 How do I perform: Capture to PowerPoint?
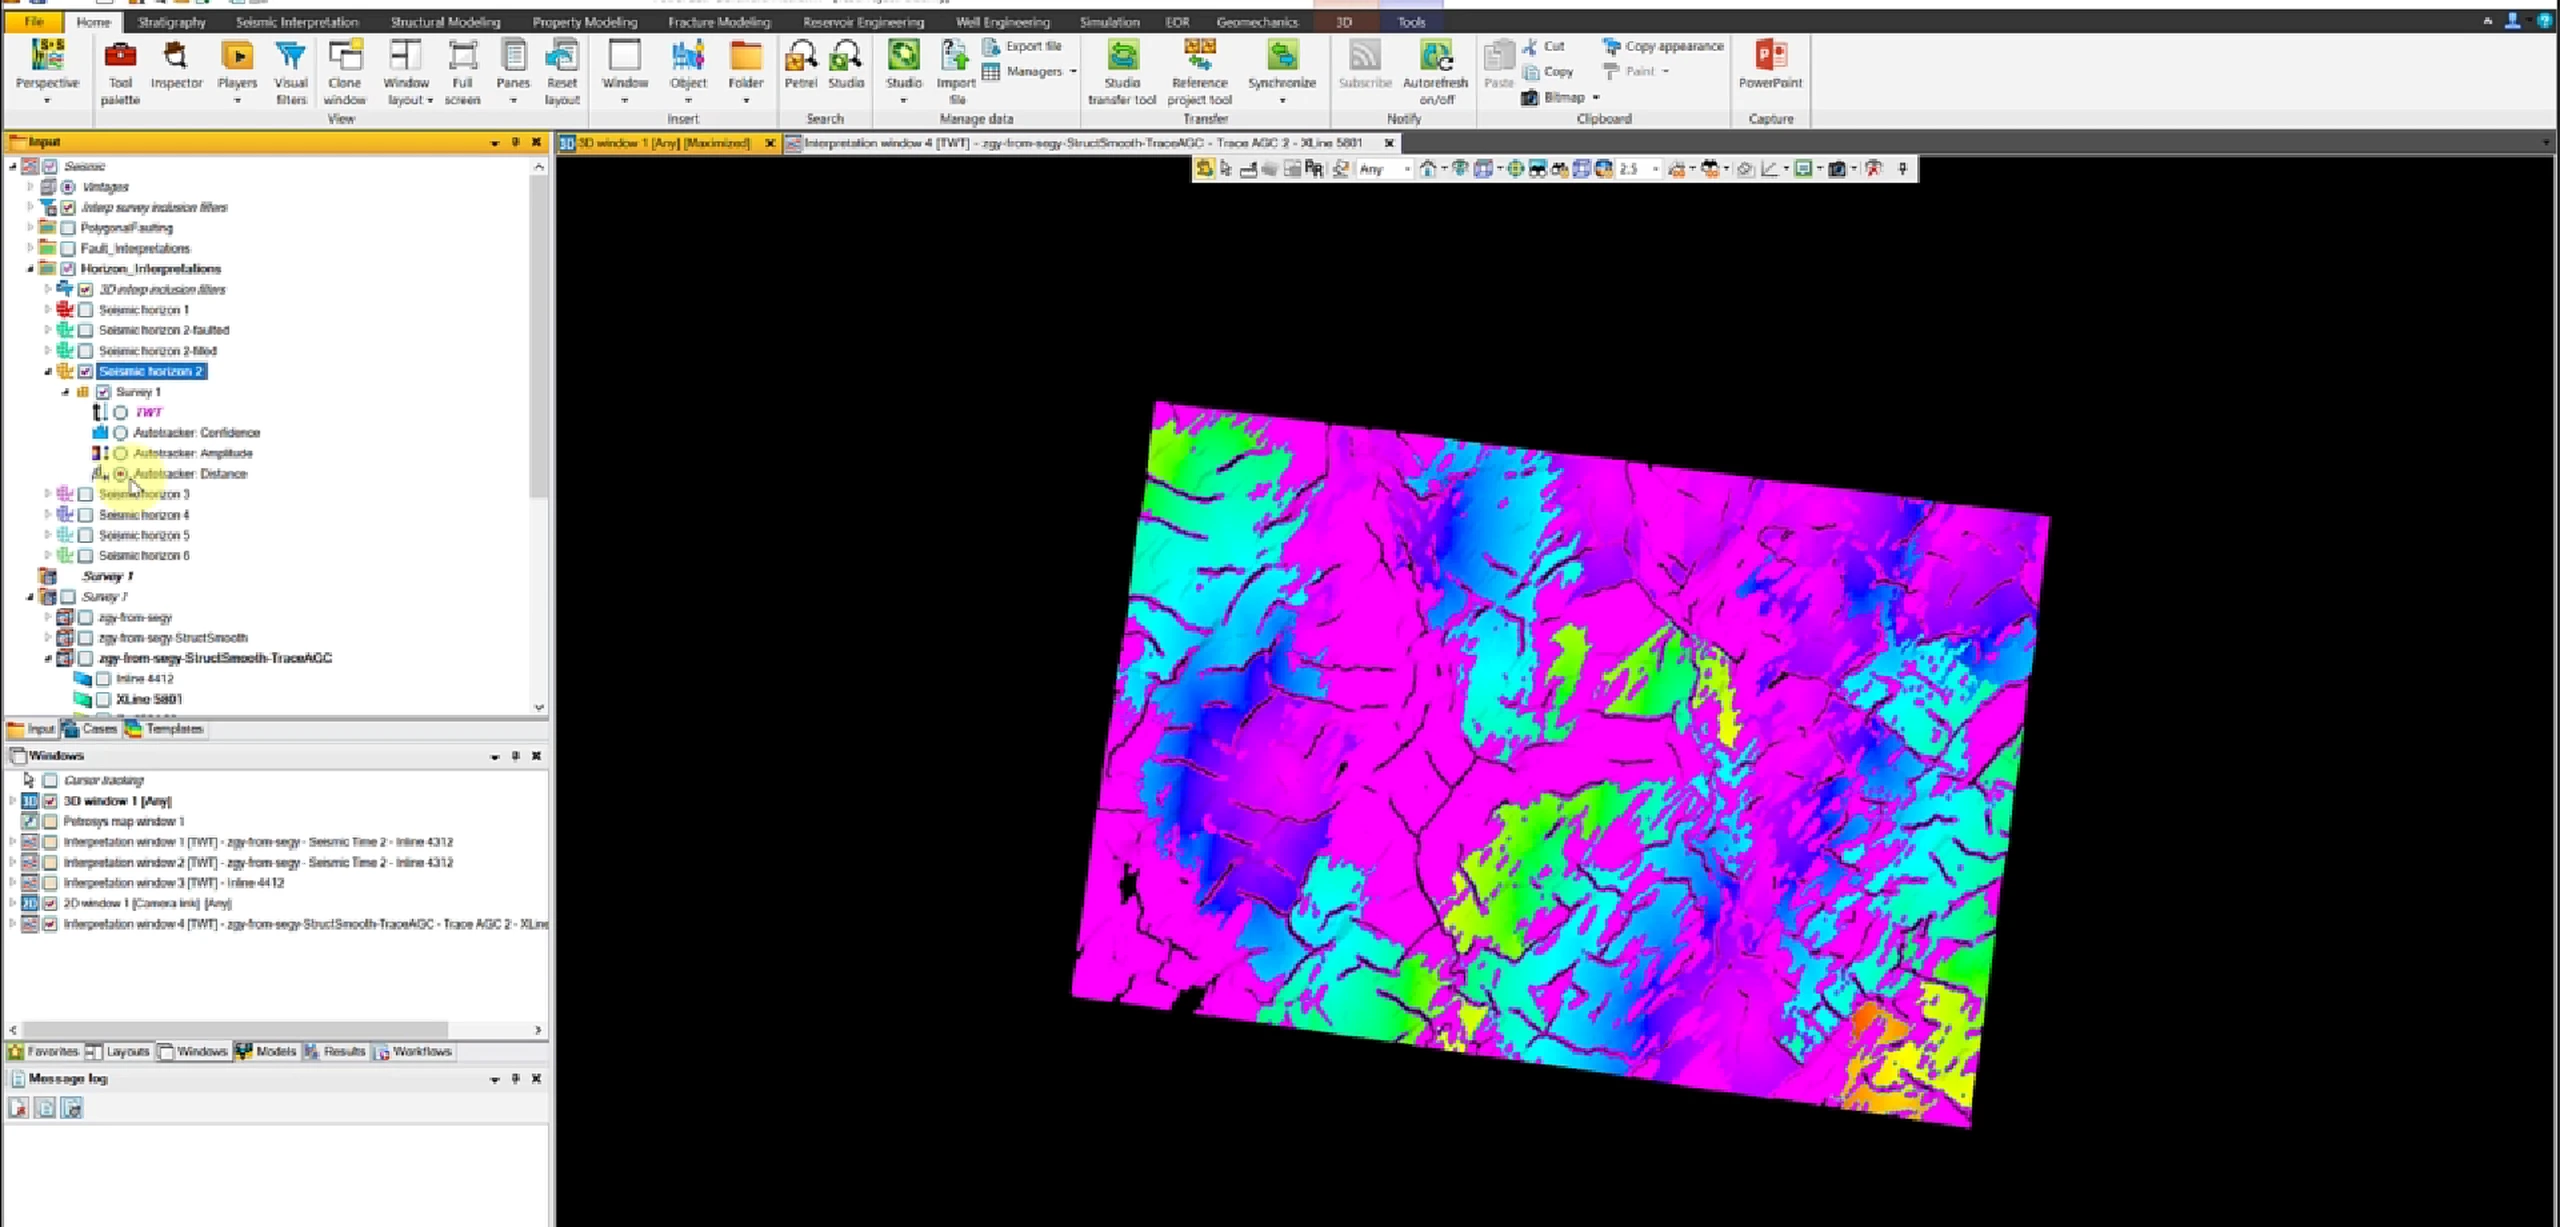[x=1770, y=66]
